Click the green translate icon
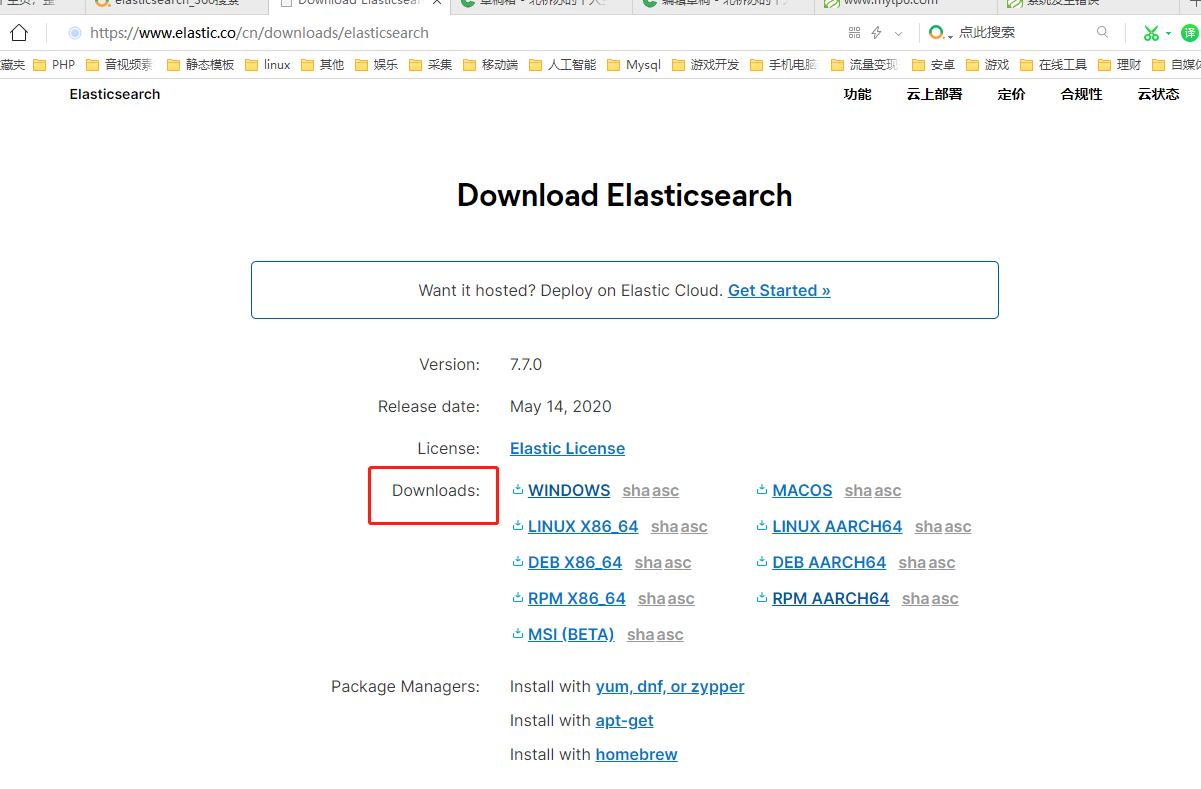 tap(1189, 33)
